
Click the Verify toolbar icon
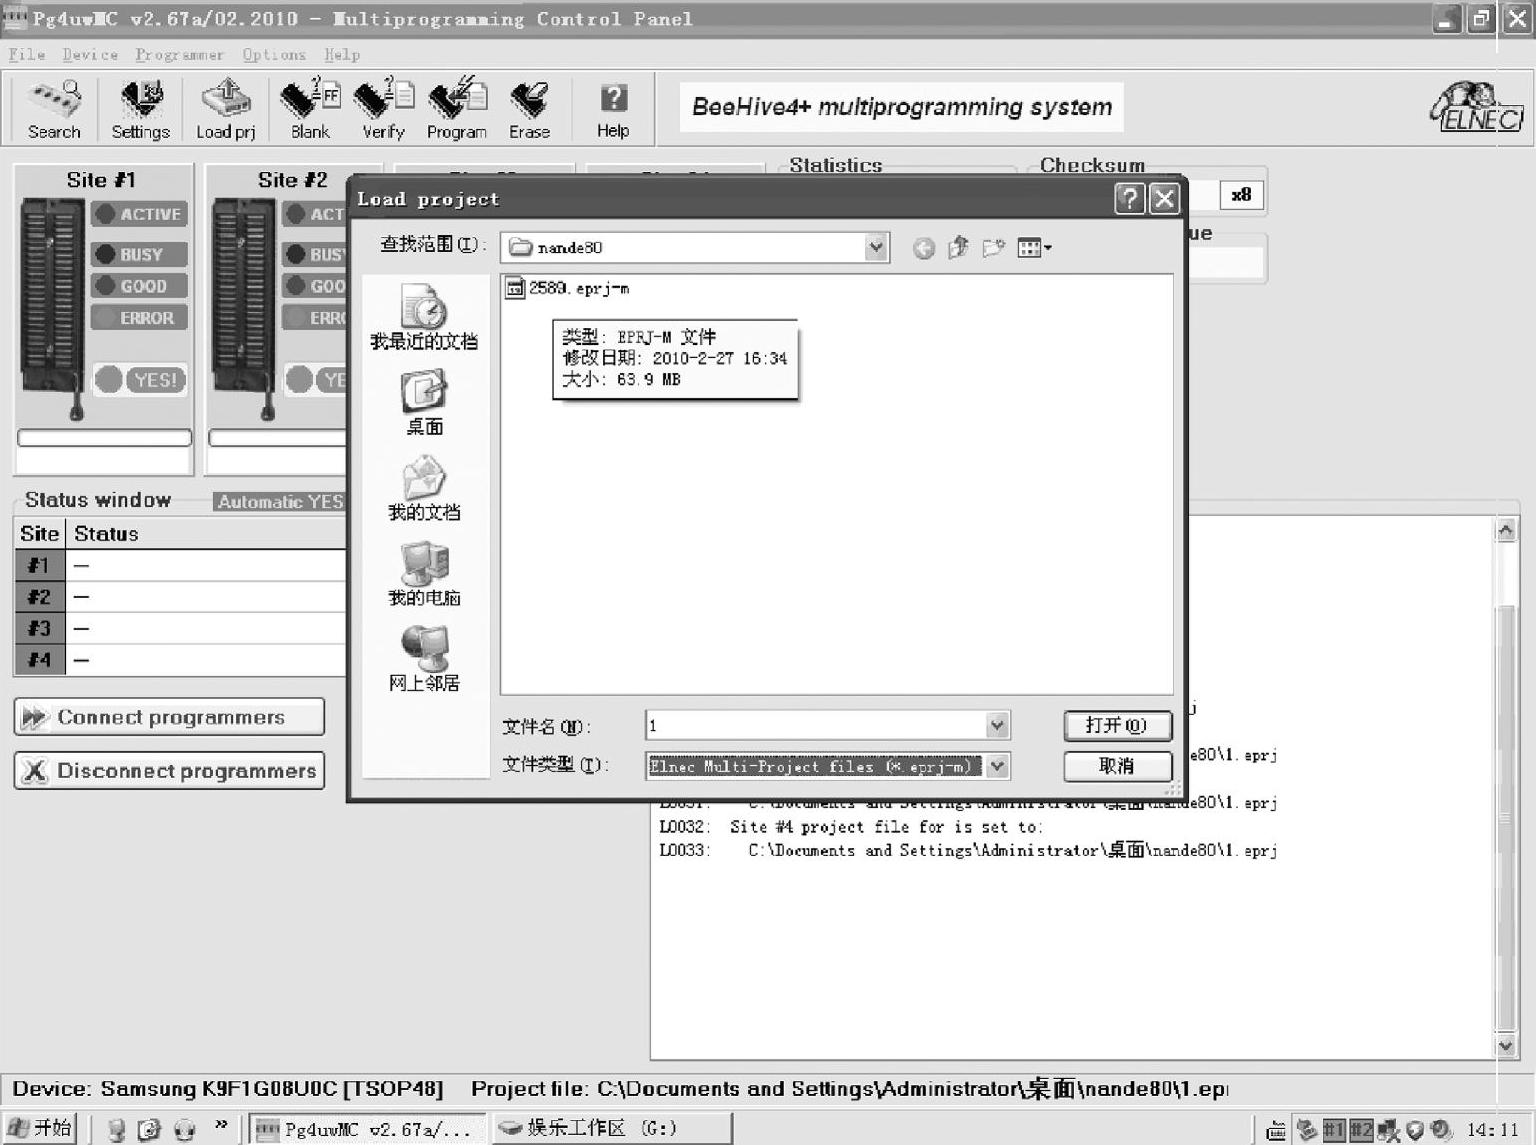pos(383,109)
